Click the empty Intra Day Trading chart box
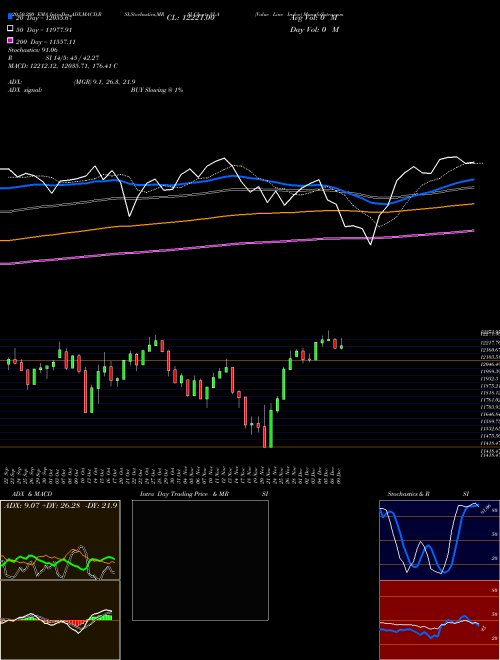 [200, 560]
